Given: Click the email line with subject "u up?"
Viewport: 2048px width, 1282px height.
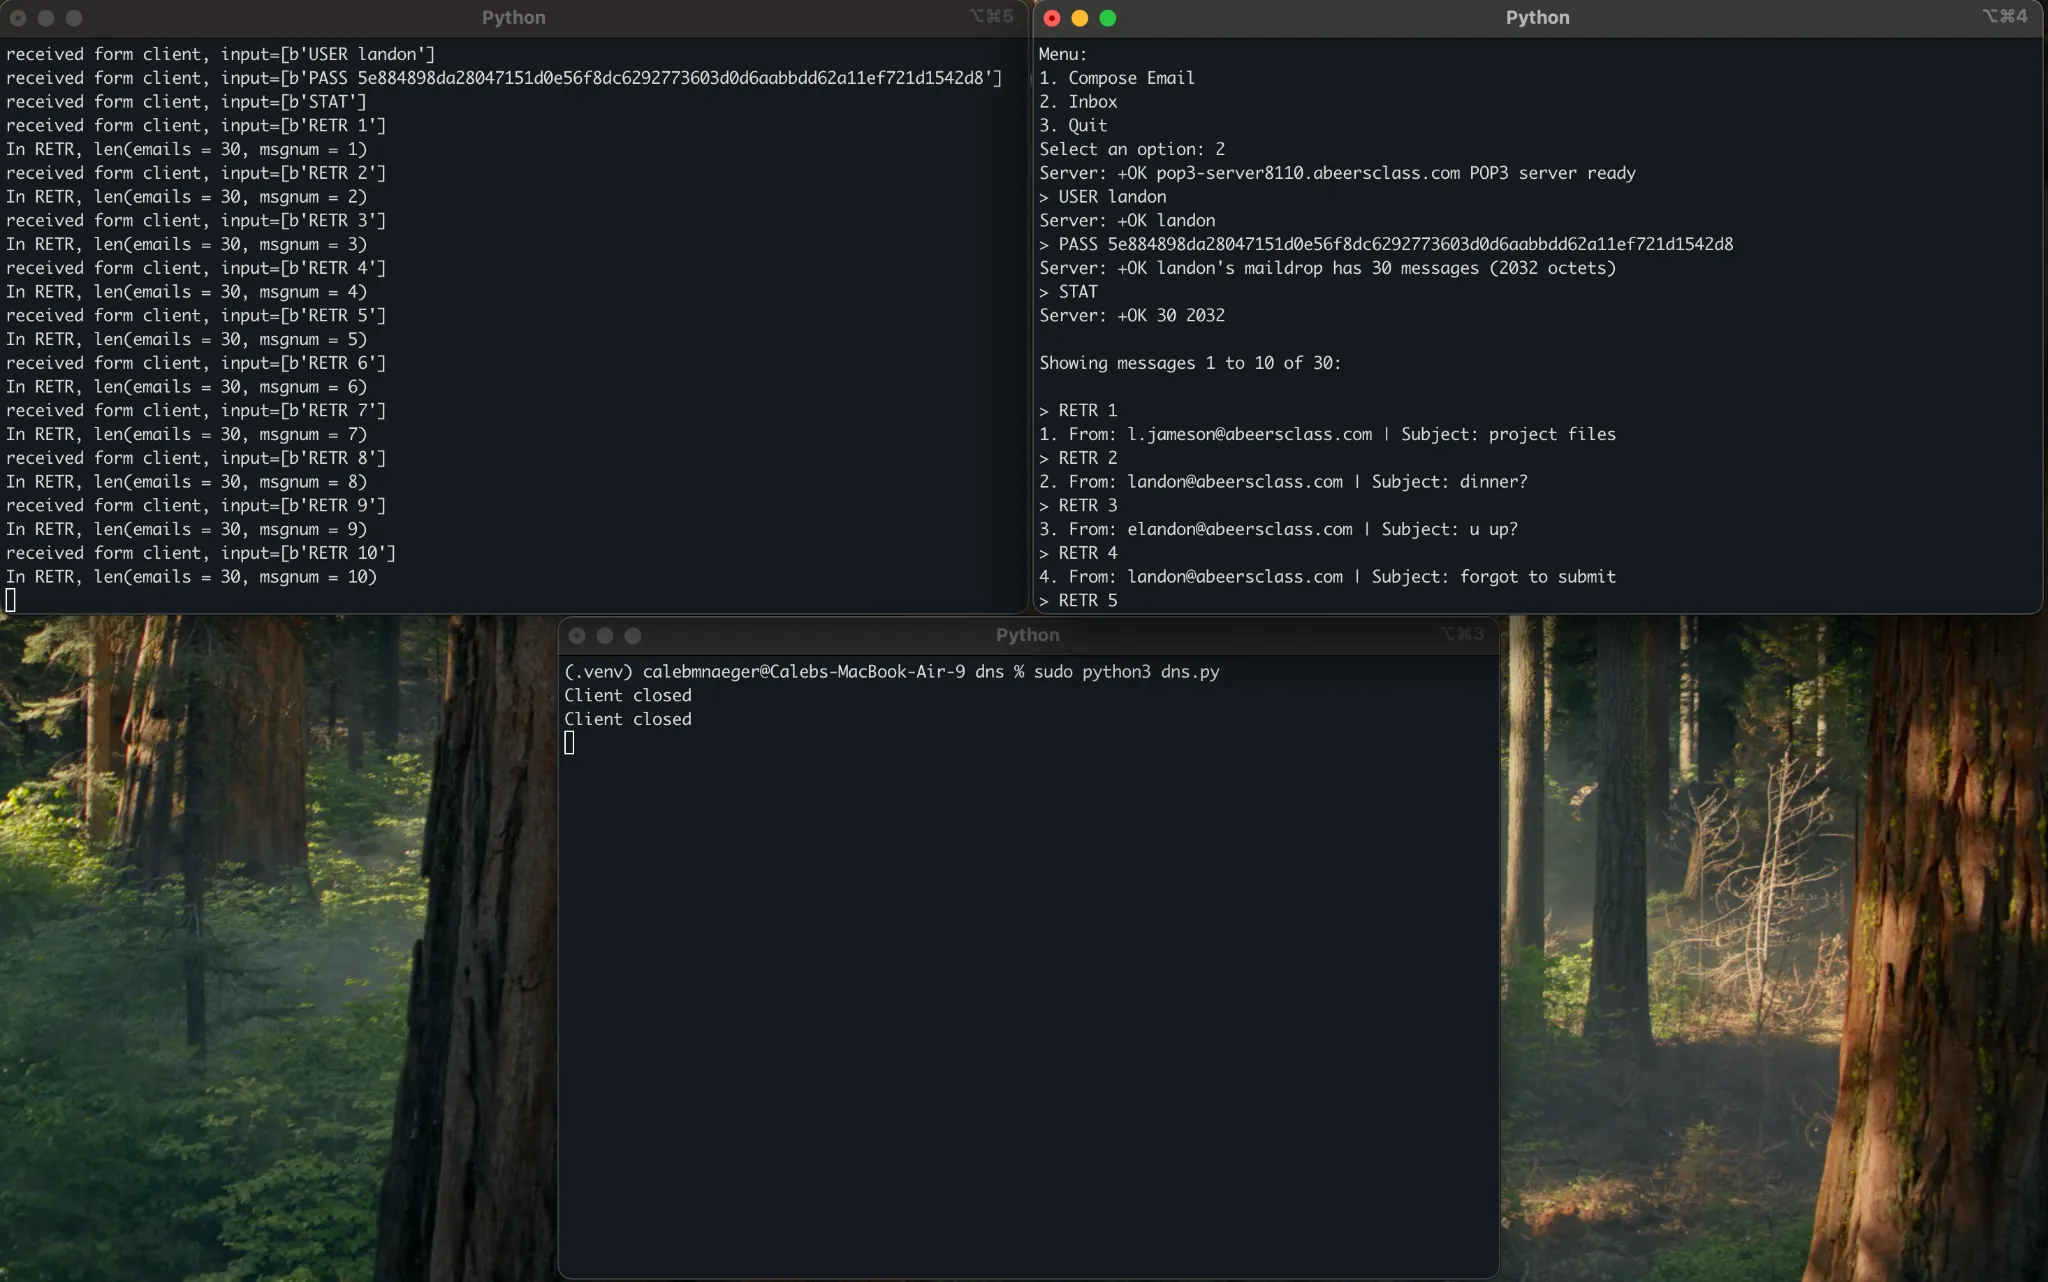Looking at the screenshot, I should tap(1279, 529).
